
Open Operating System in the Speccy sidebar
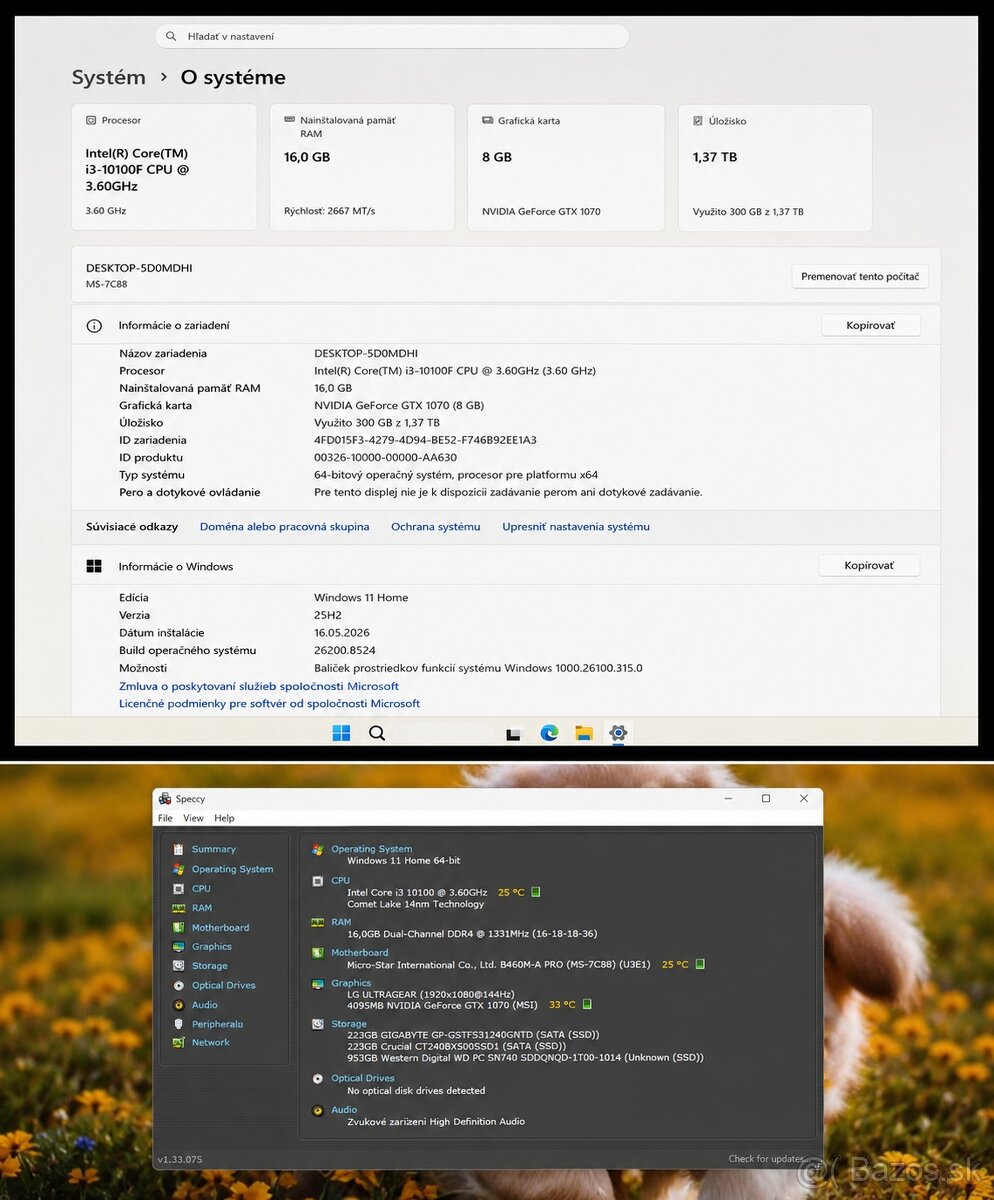point(232,869)
